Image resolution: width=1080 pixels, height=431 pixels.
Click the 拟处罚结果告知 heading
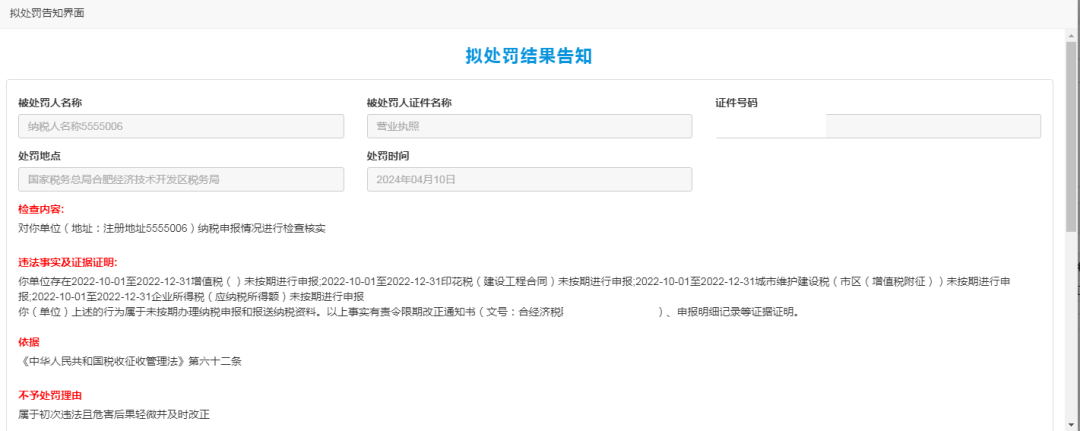click(x=529, y=56)
